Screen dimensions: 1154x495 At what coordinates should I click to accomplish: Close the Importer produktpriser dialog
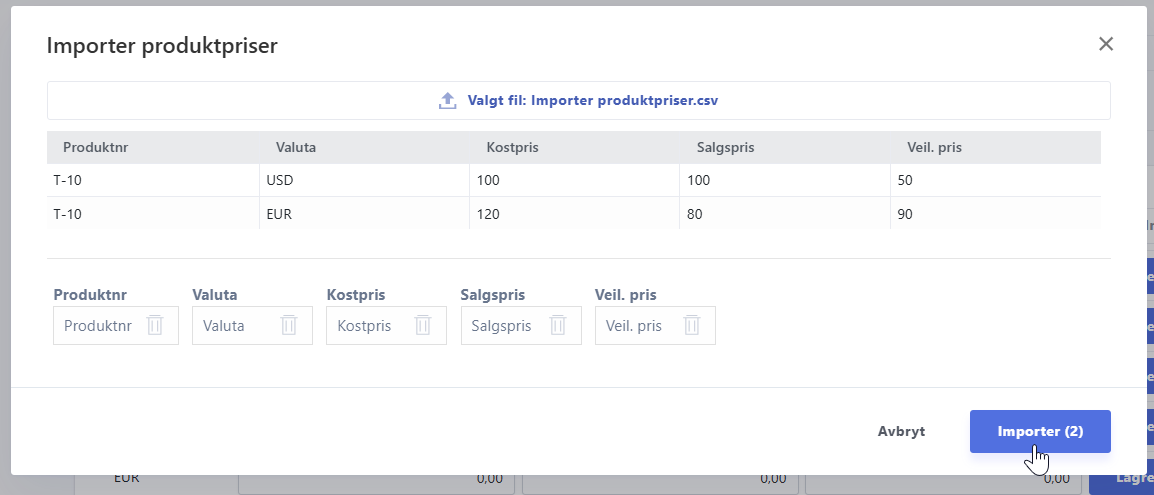1105,44
